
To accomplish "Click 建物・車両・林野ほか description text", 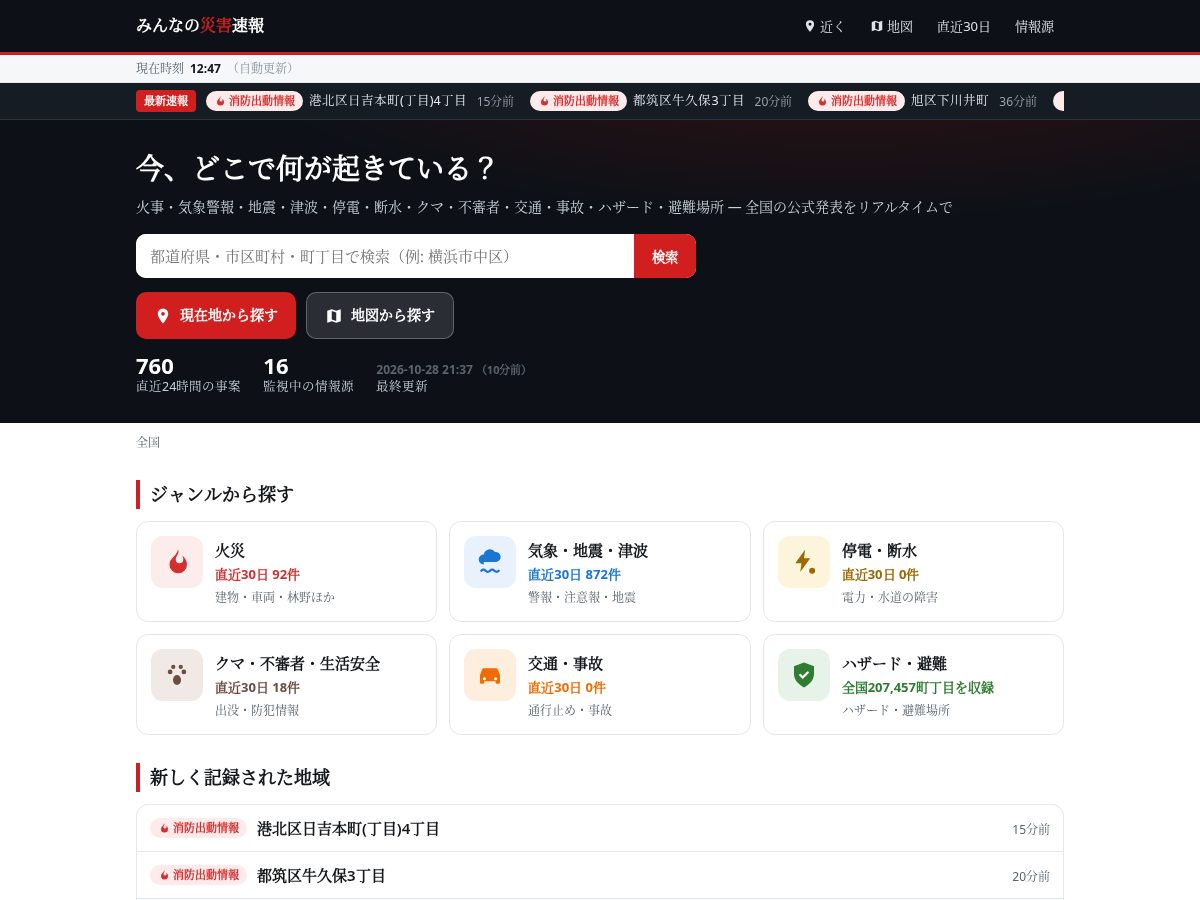I will click(x=275, y=597).
